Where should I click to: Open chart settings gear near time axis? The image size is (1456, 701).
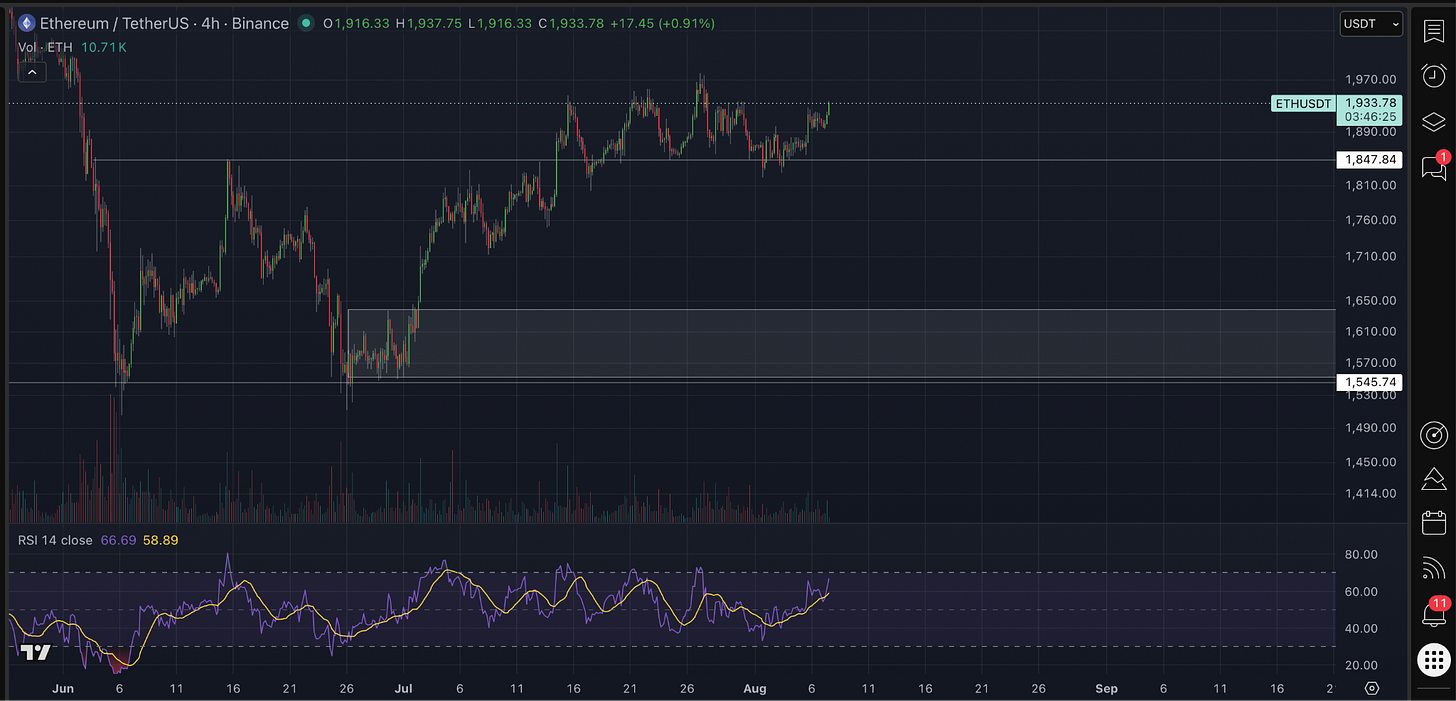(1371, 689)
